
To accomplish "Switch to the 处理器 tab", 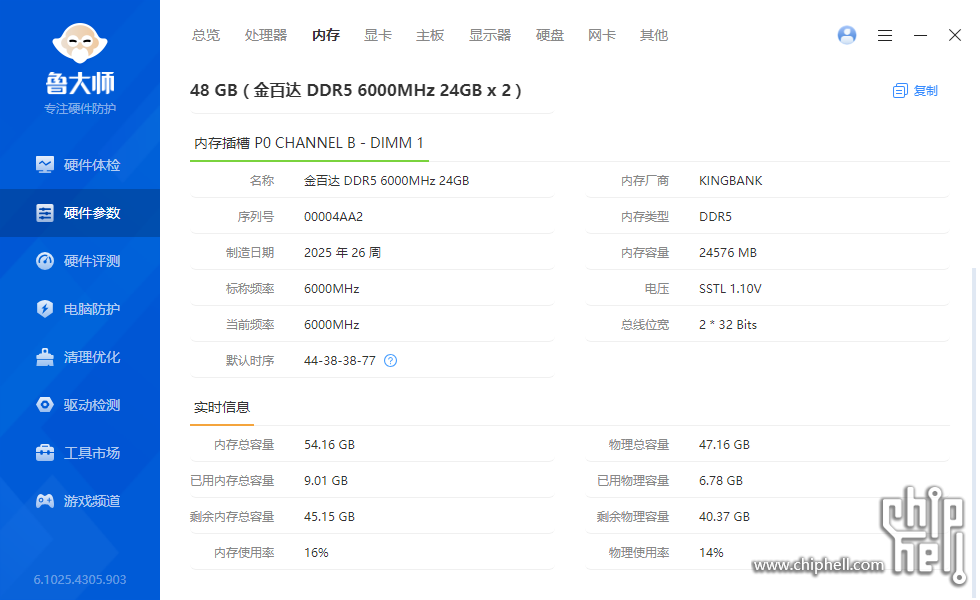I will 266,35.
